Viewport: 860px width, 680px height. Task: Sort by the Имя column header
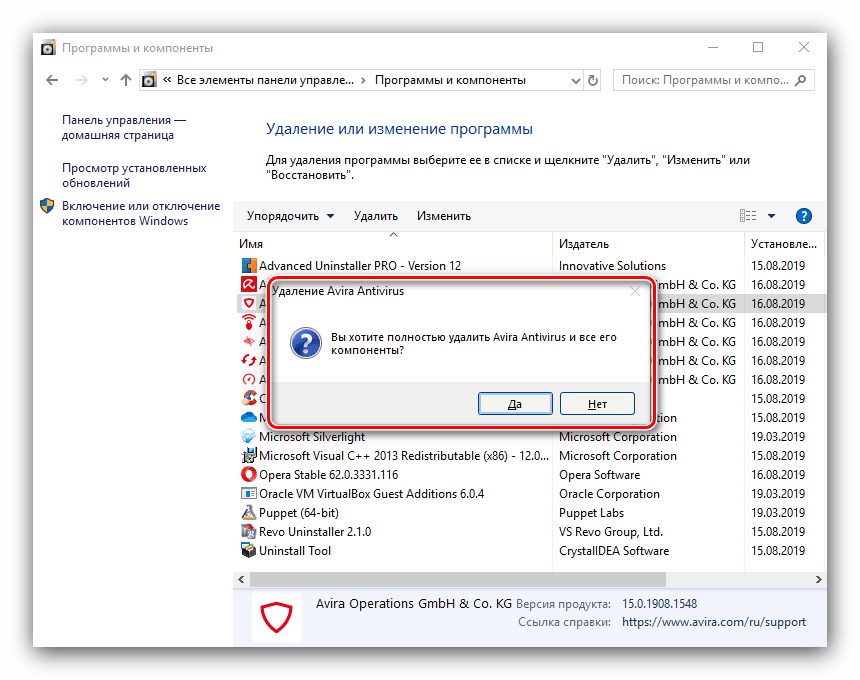tap(393, 244)
